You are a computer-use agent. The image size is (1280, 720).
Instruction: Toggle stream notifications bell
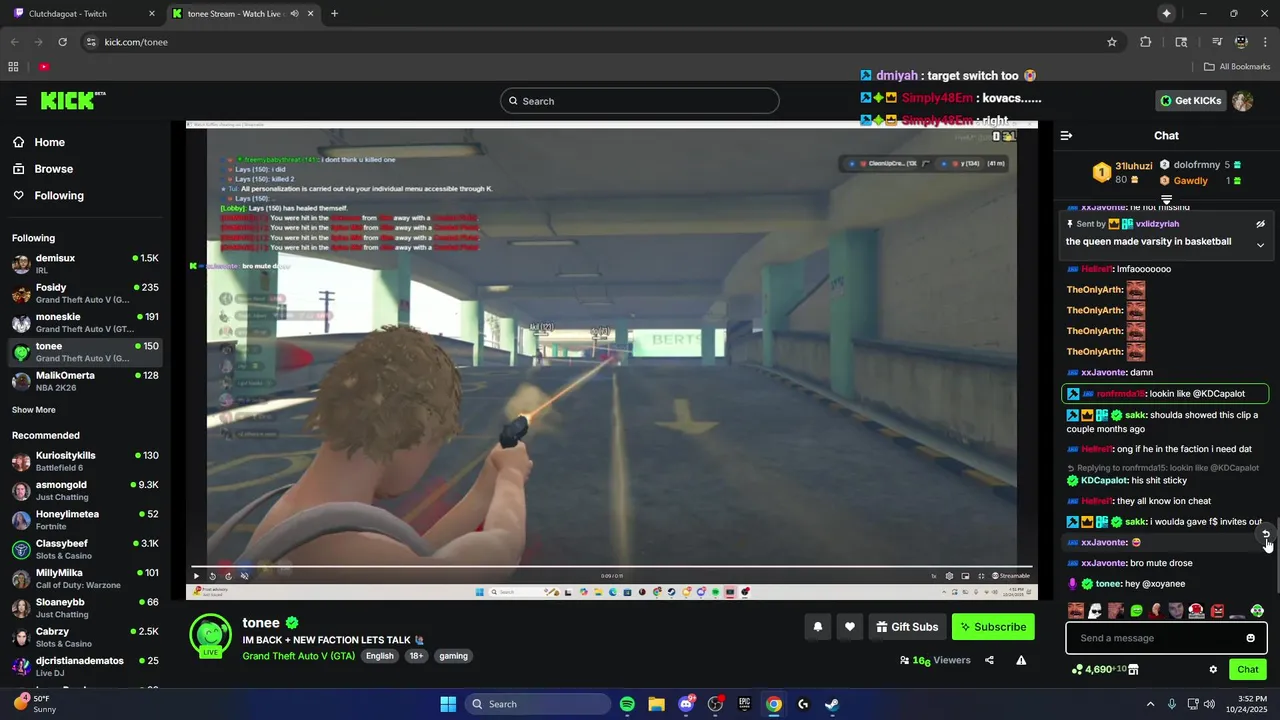818,627
